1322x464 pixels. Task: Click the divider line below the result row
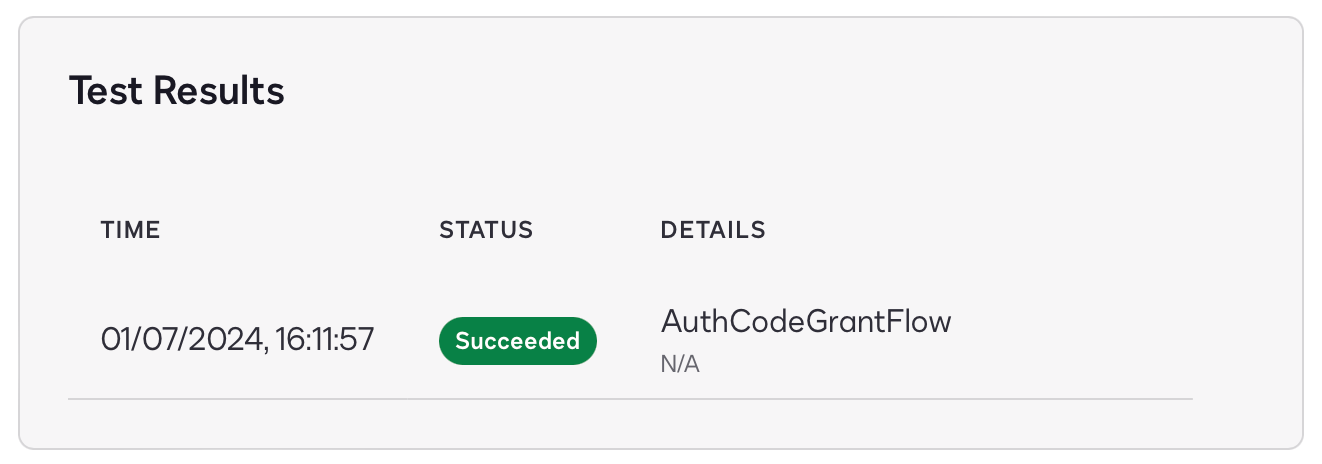(x=630, y=399)
